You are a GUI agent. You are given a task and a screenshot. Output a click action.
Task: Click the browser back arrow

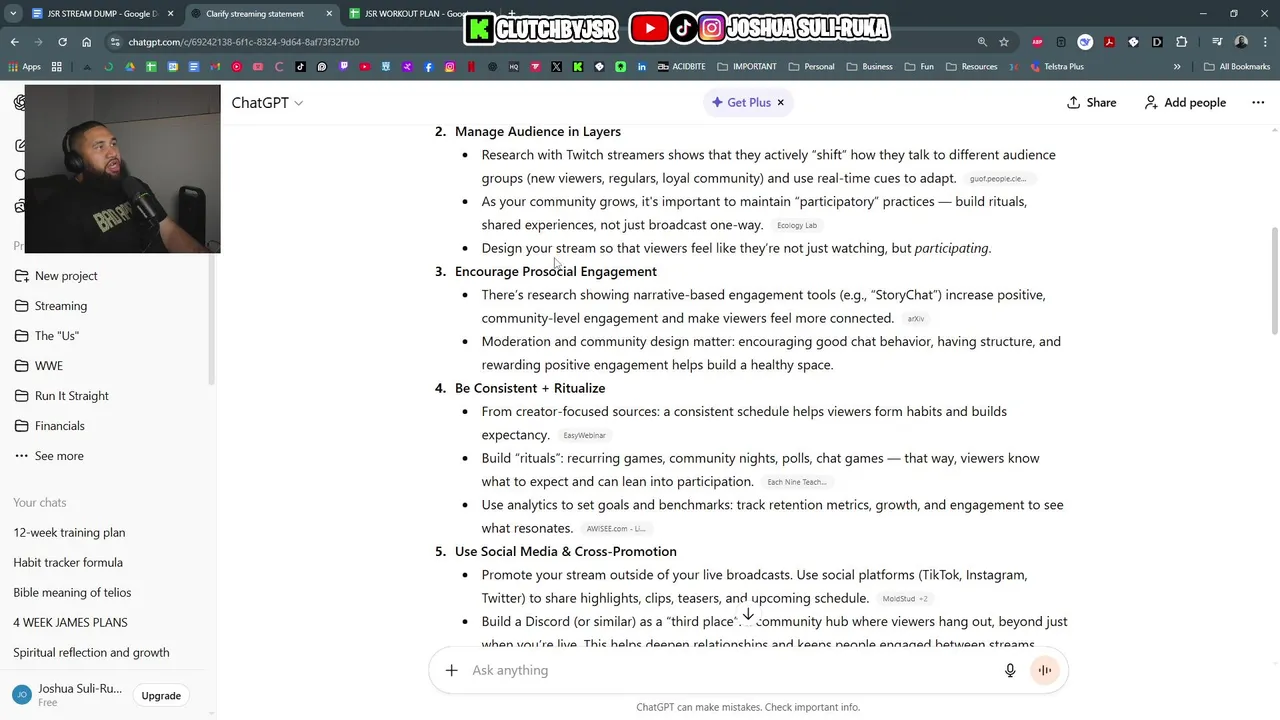point(14,42)
